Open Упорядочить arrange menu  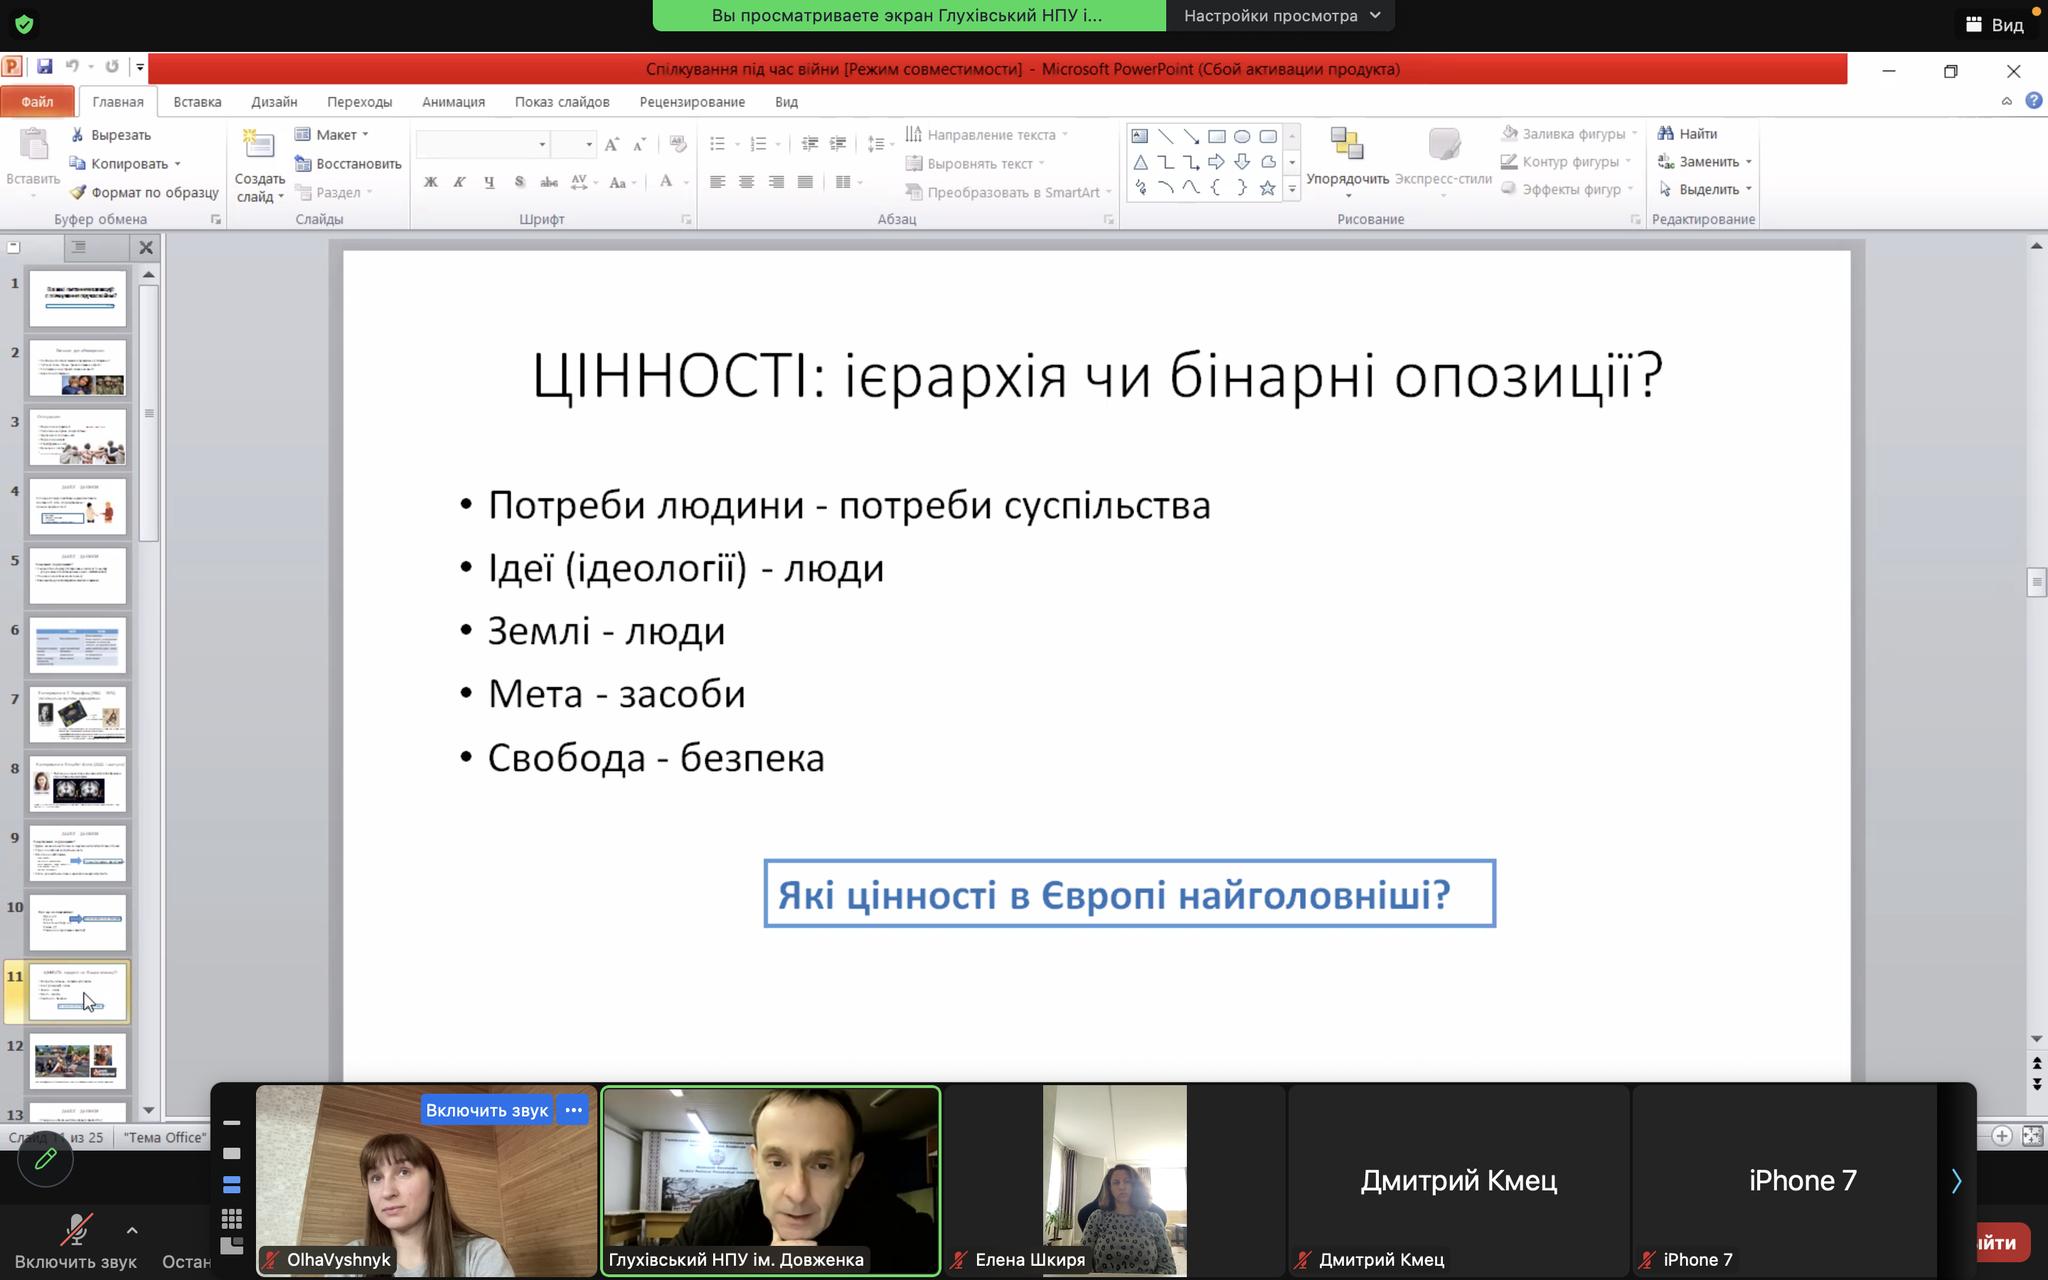[x=1347, y=160]
